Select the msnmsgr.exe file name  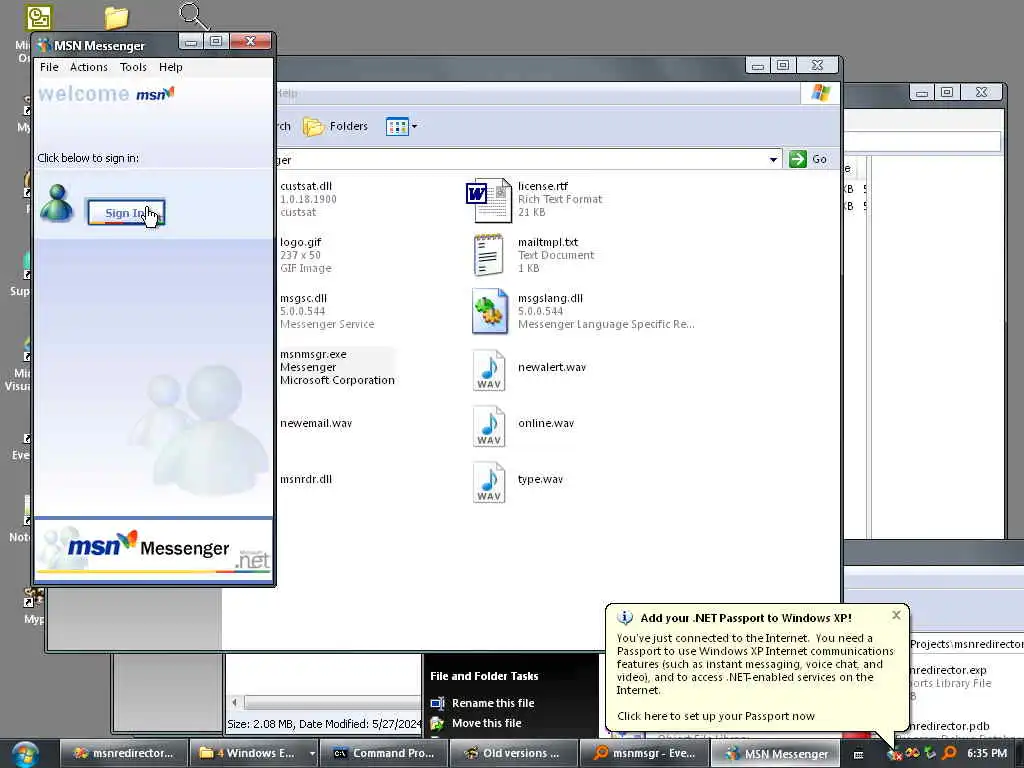(x=313, y=354)
